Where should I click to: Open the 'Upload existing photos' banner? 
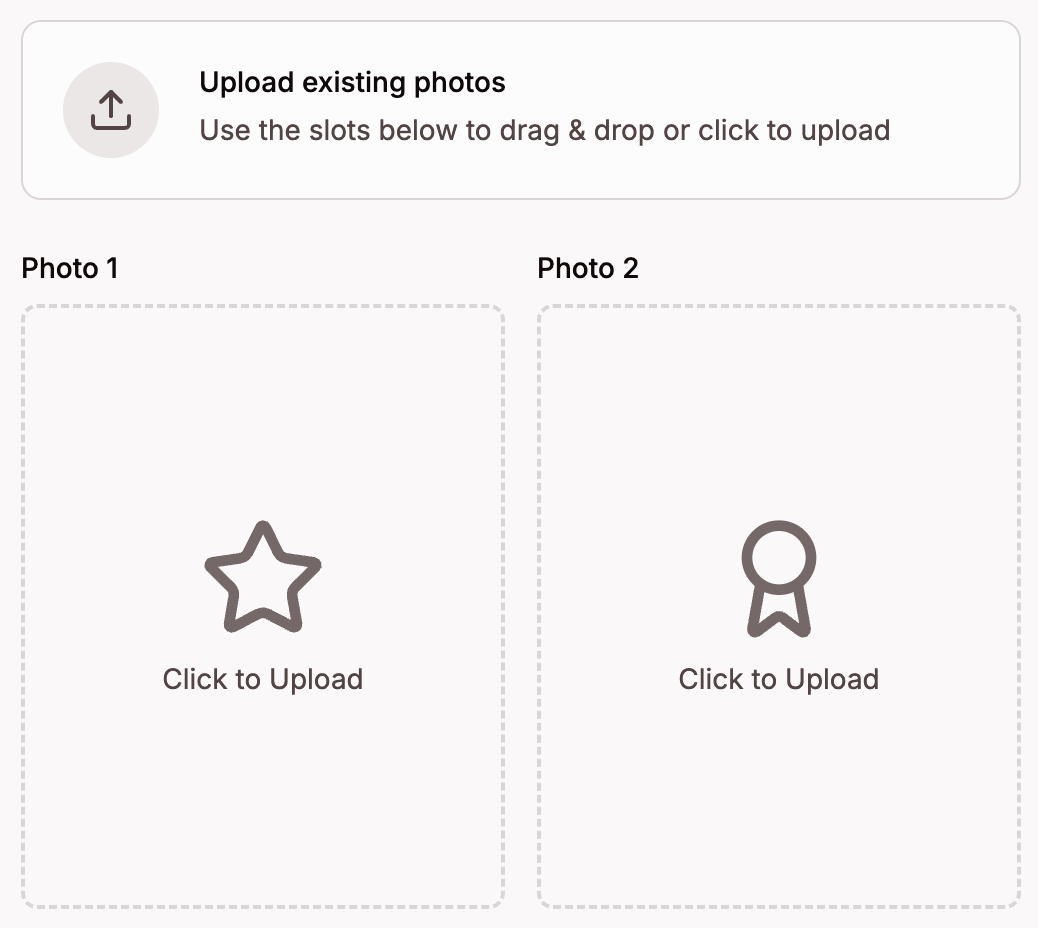click(519, 110)
